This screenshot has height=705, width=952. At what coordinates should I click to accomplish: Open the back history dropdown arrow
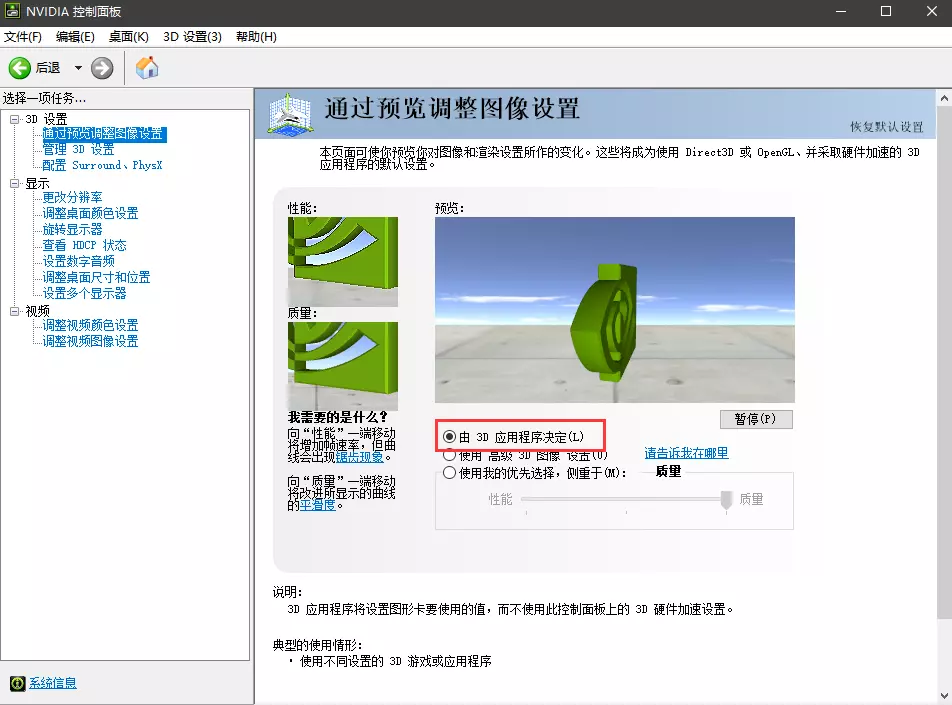tap(78, 68)
